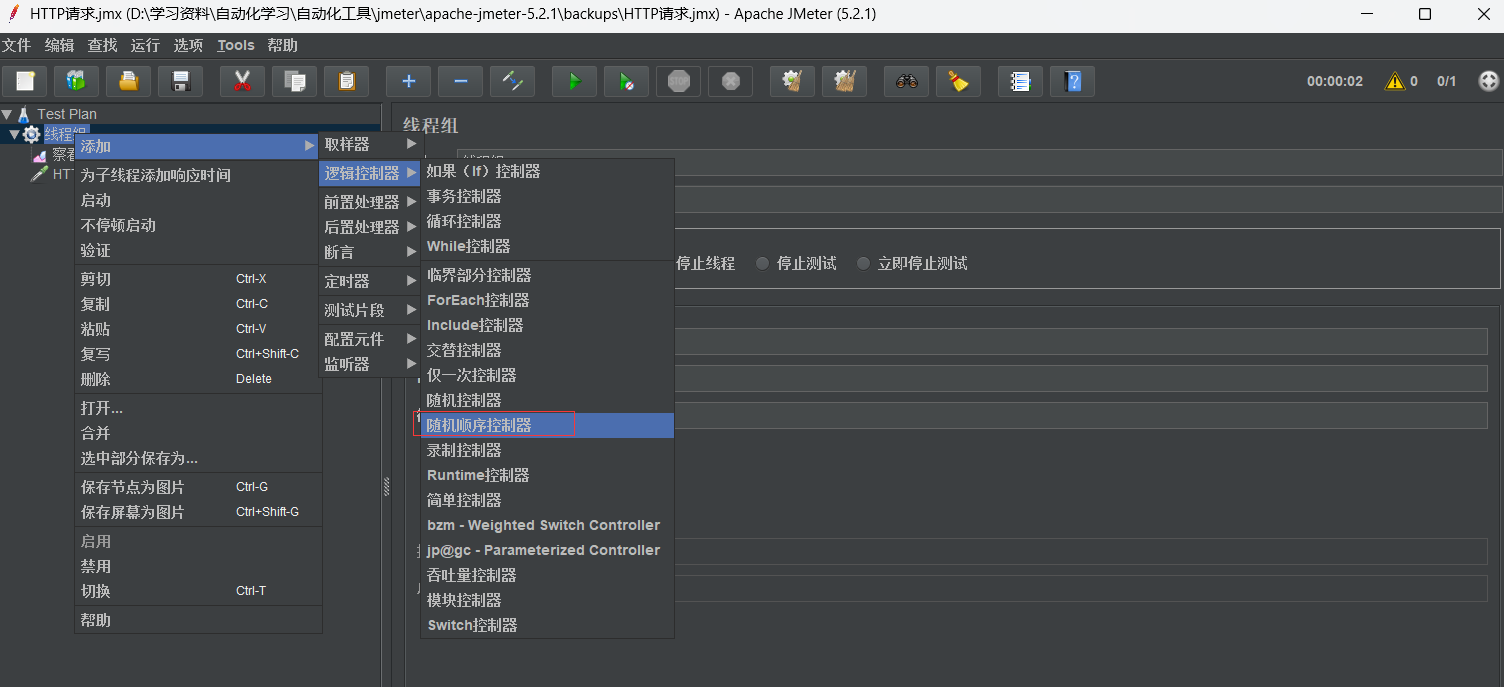This screenshot has width=1504, height=687.
Task: Collapse the Test Plan tree node
Action: 7,114
